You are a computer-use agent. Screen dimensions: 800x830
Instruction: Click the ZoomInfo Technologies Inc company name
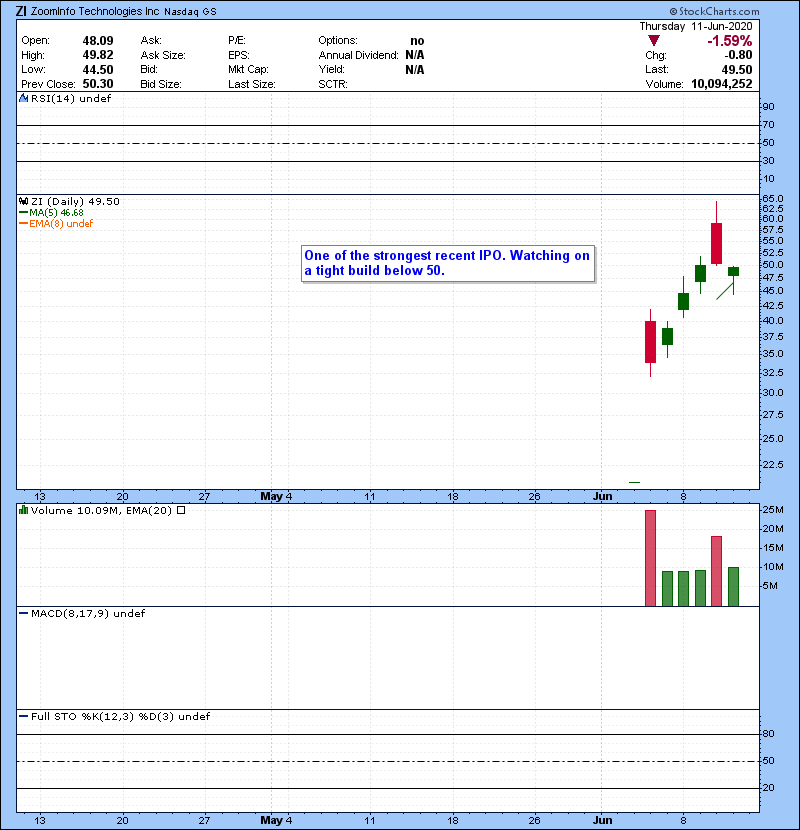tap(95, 11)
